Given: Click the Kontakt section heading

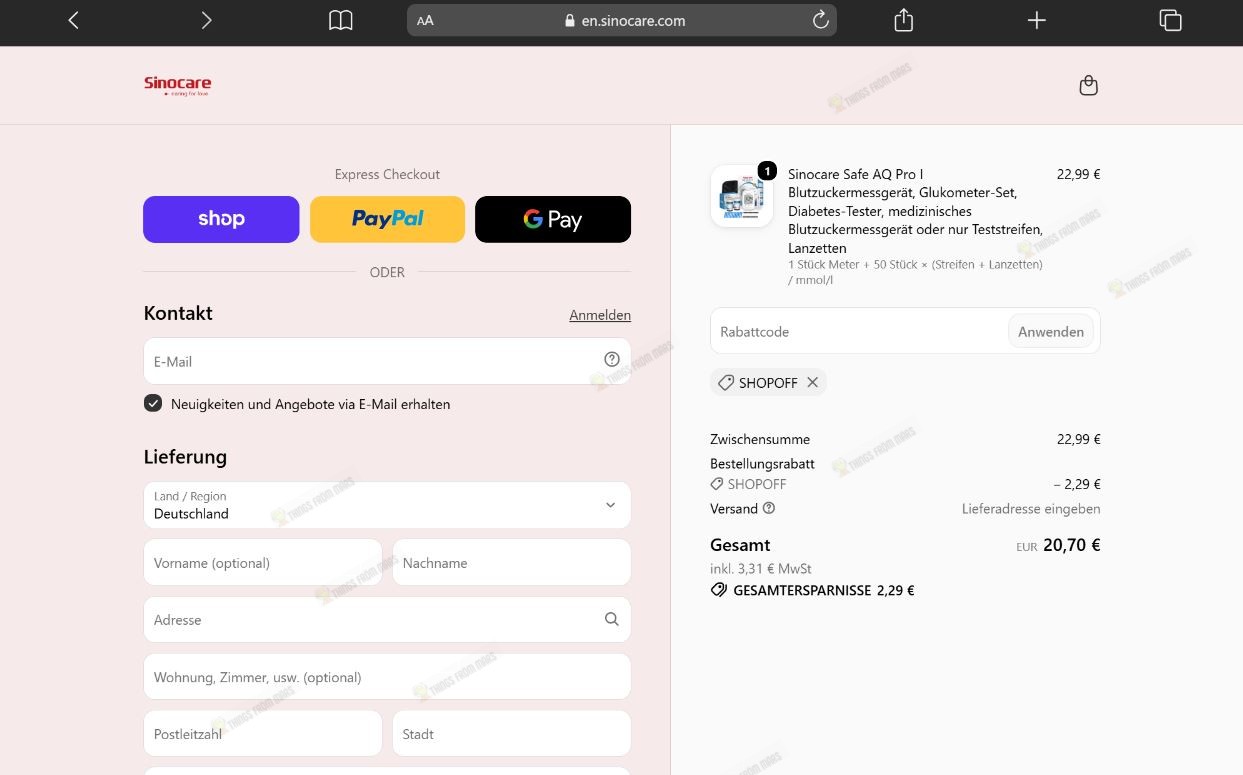Looking at the screenshot, I should point(178,313).
